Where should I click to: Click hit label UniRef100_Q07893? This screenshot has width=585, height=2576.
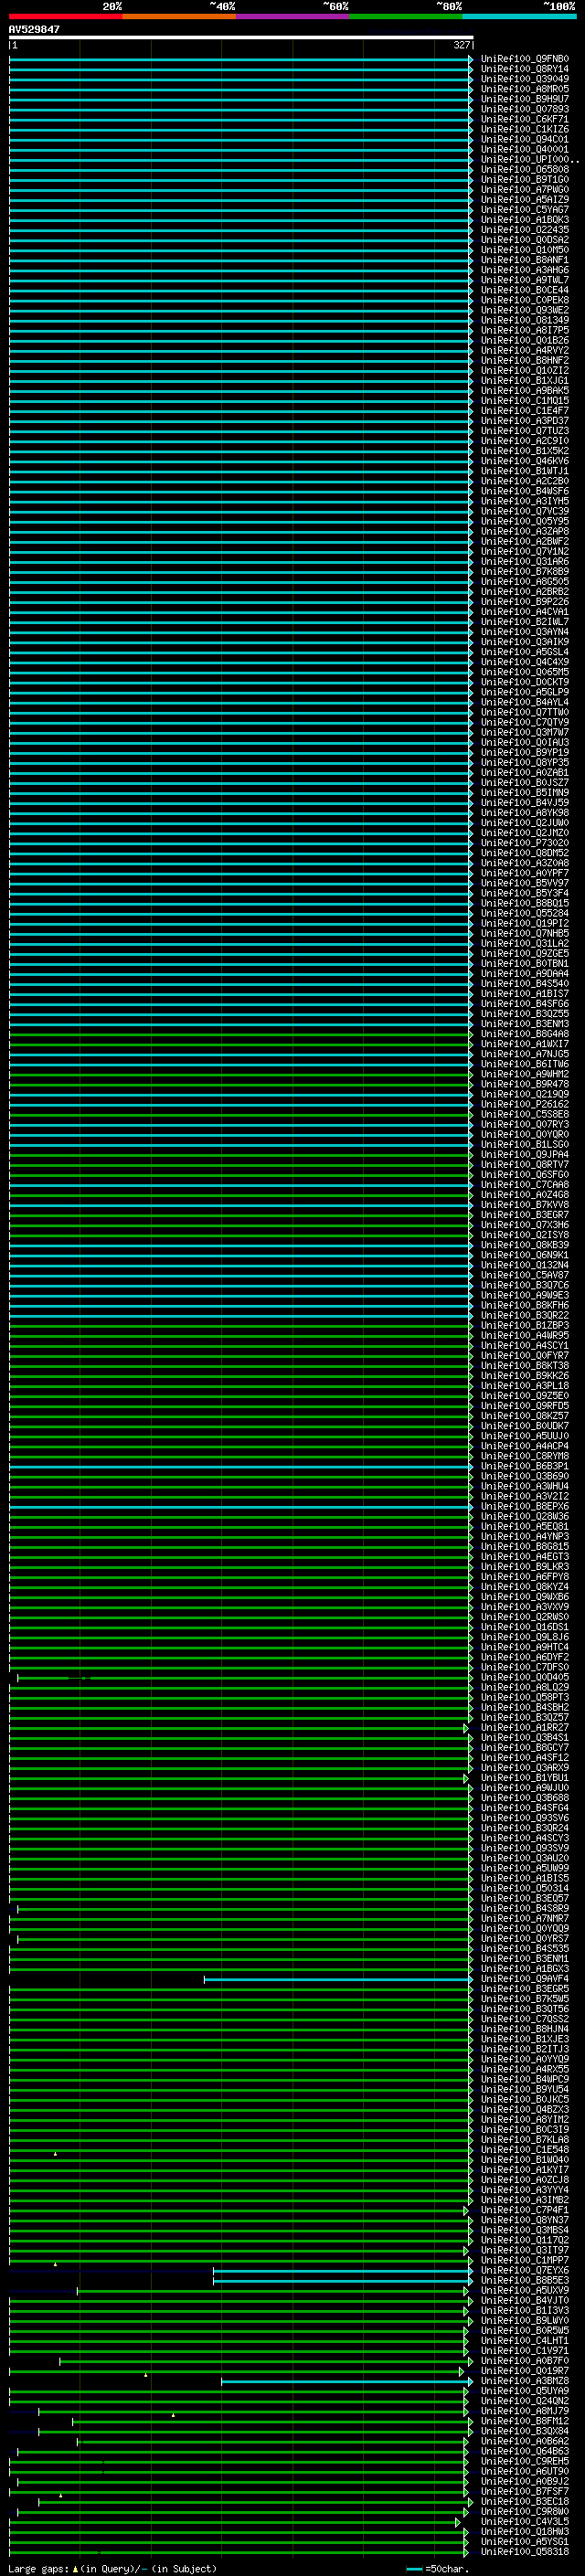[x=525, y=109]
